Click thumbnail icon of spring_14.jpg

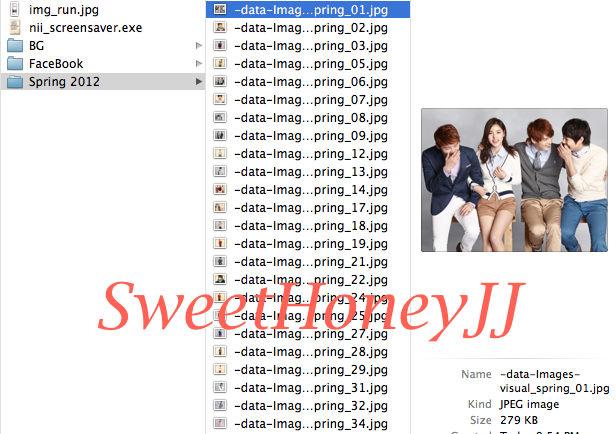[x=220, y=189]
